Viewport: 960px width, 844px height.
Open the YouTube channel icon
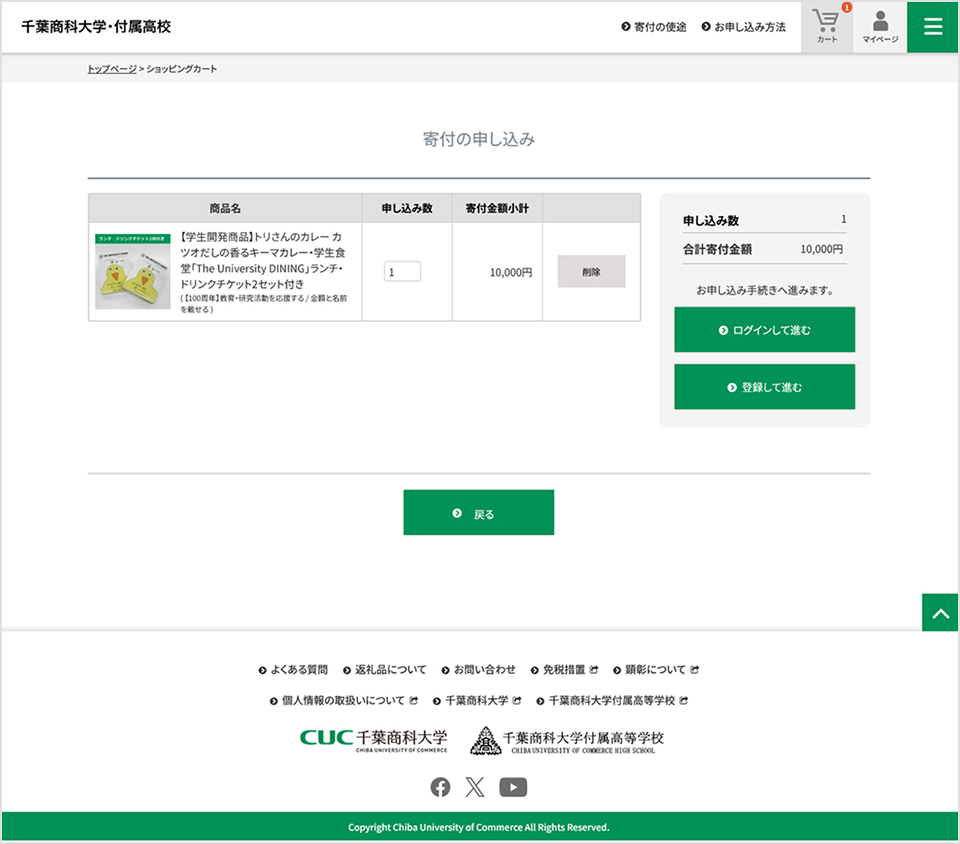pos(513,787)
